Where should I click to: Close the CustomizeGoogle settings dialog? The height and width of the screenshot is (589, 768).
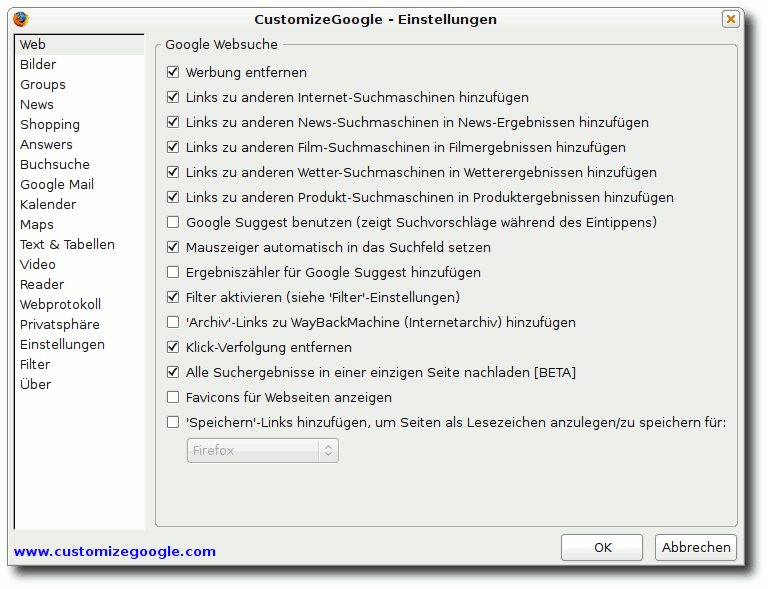731,19
